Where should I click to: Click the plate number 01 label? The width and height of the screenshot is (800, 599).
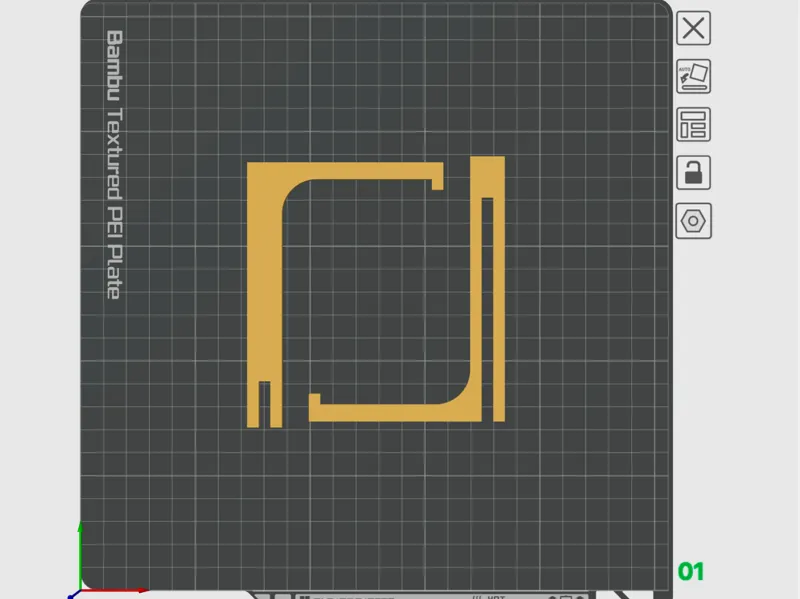[x=691, y=571]
